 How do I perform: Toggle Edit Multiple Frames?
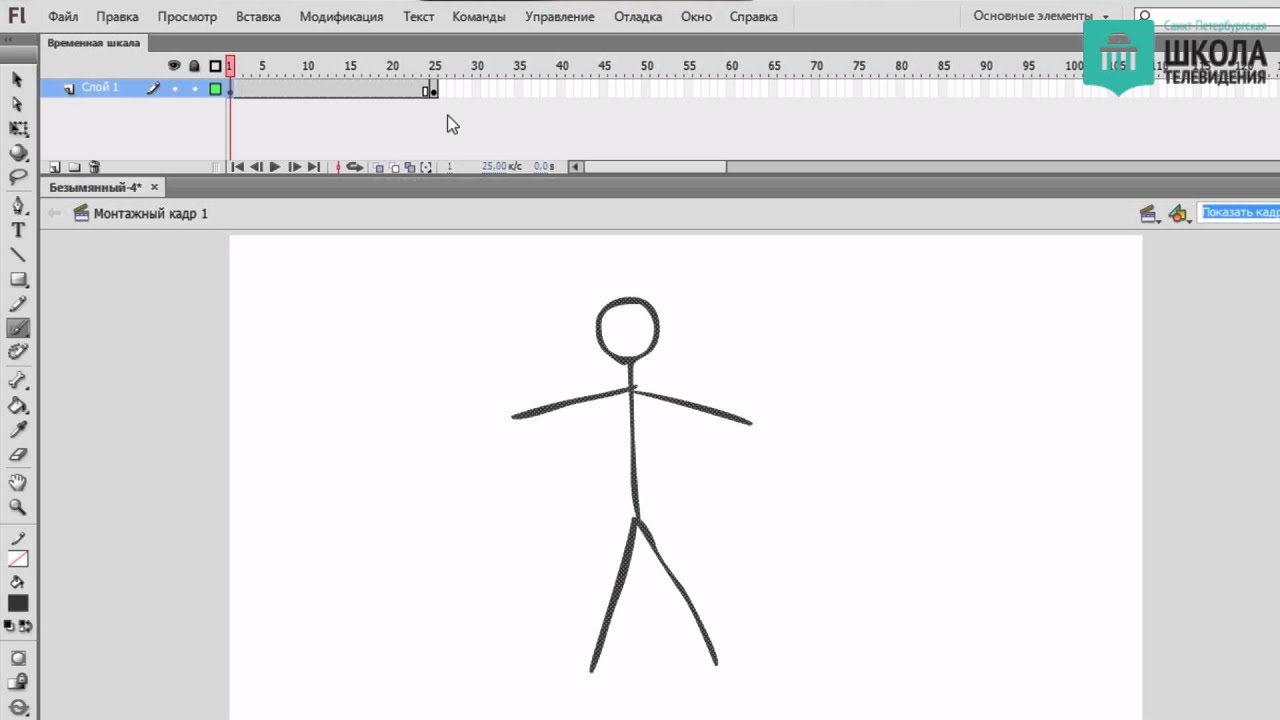[x=410, y=167]
